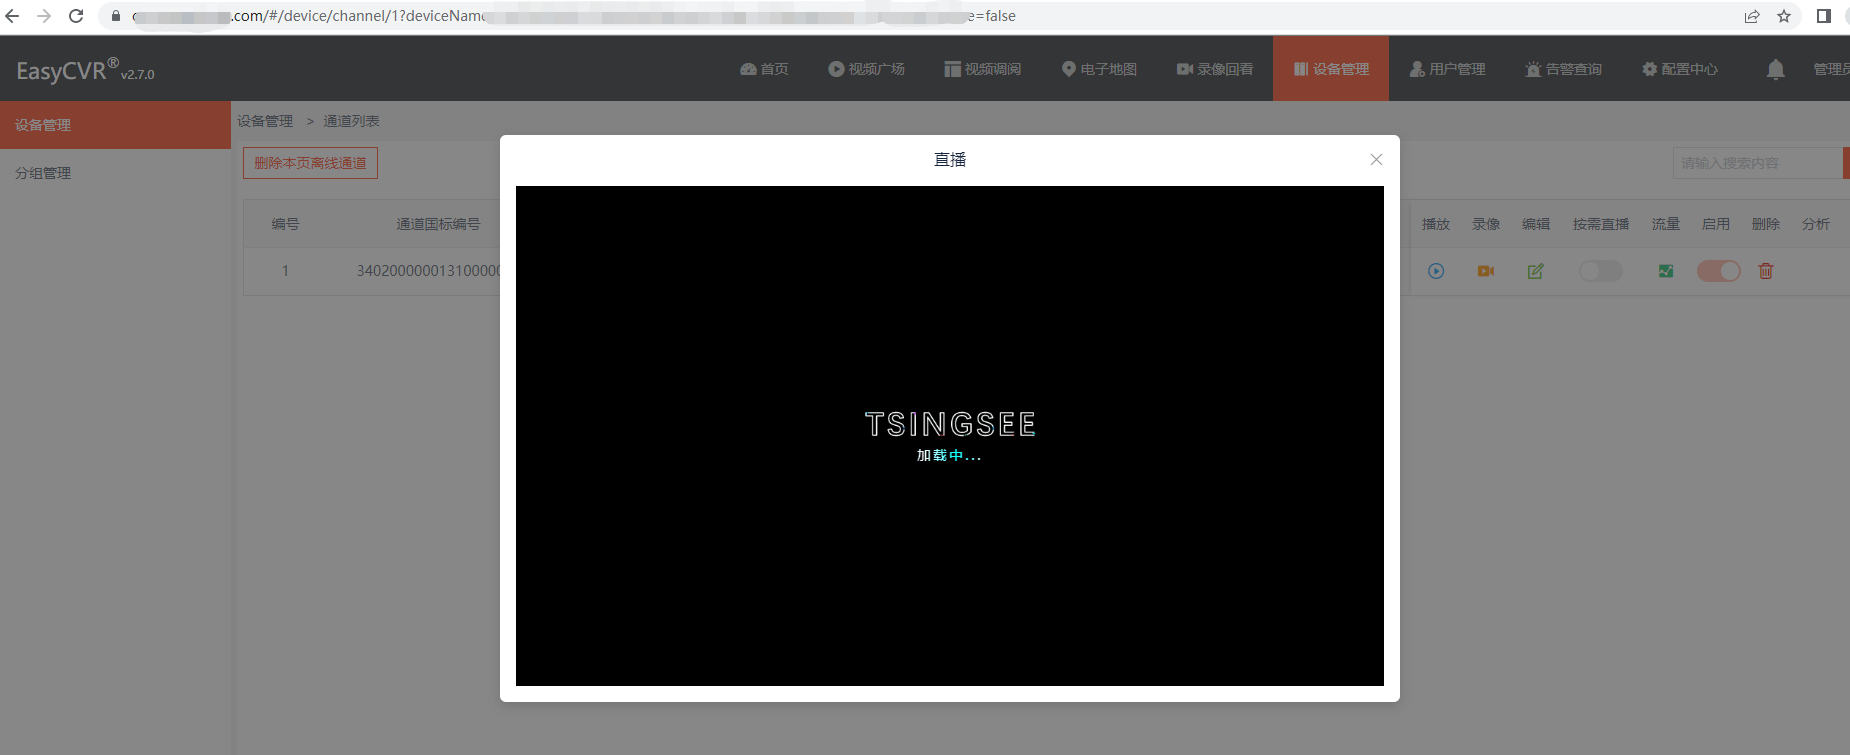Click the play icon for channel 1
1850x755 pixels.
click(1436, 271)
